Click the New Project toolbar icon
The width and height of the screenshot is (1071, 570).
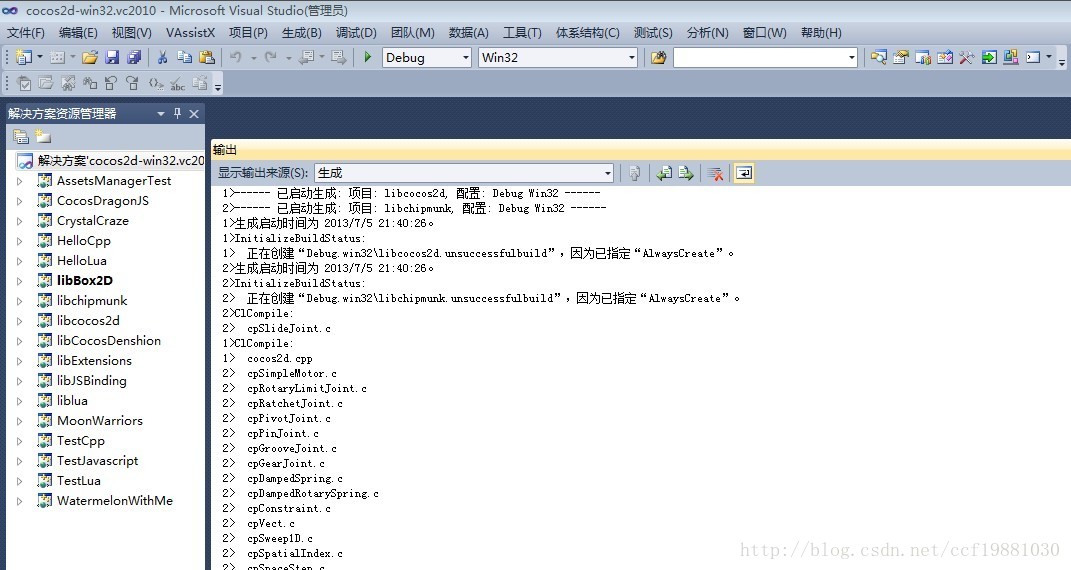click(24, 57)
